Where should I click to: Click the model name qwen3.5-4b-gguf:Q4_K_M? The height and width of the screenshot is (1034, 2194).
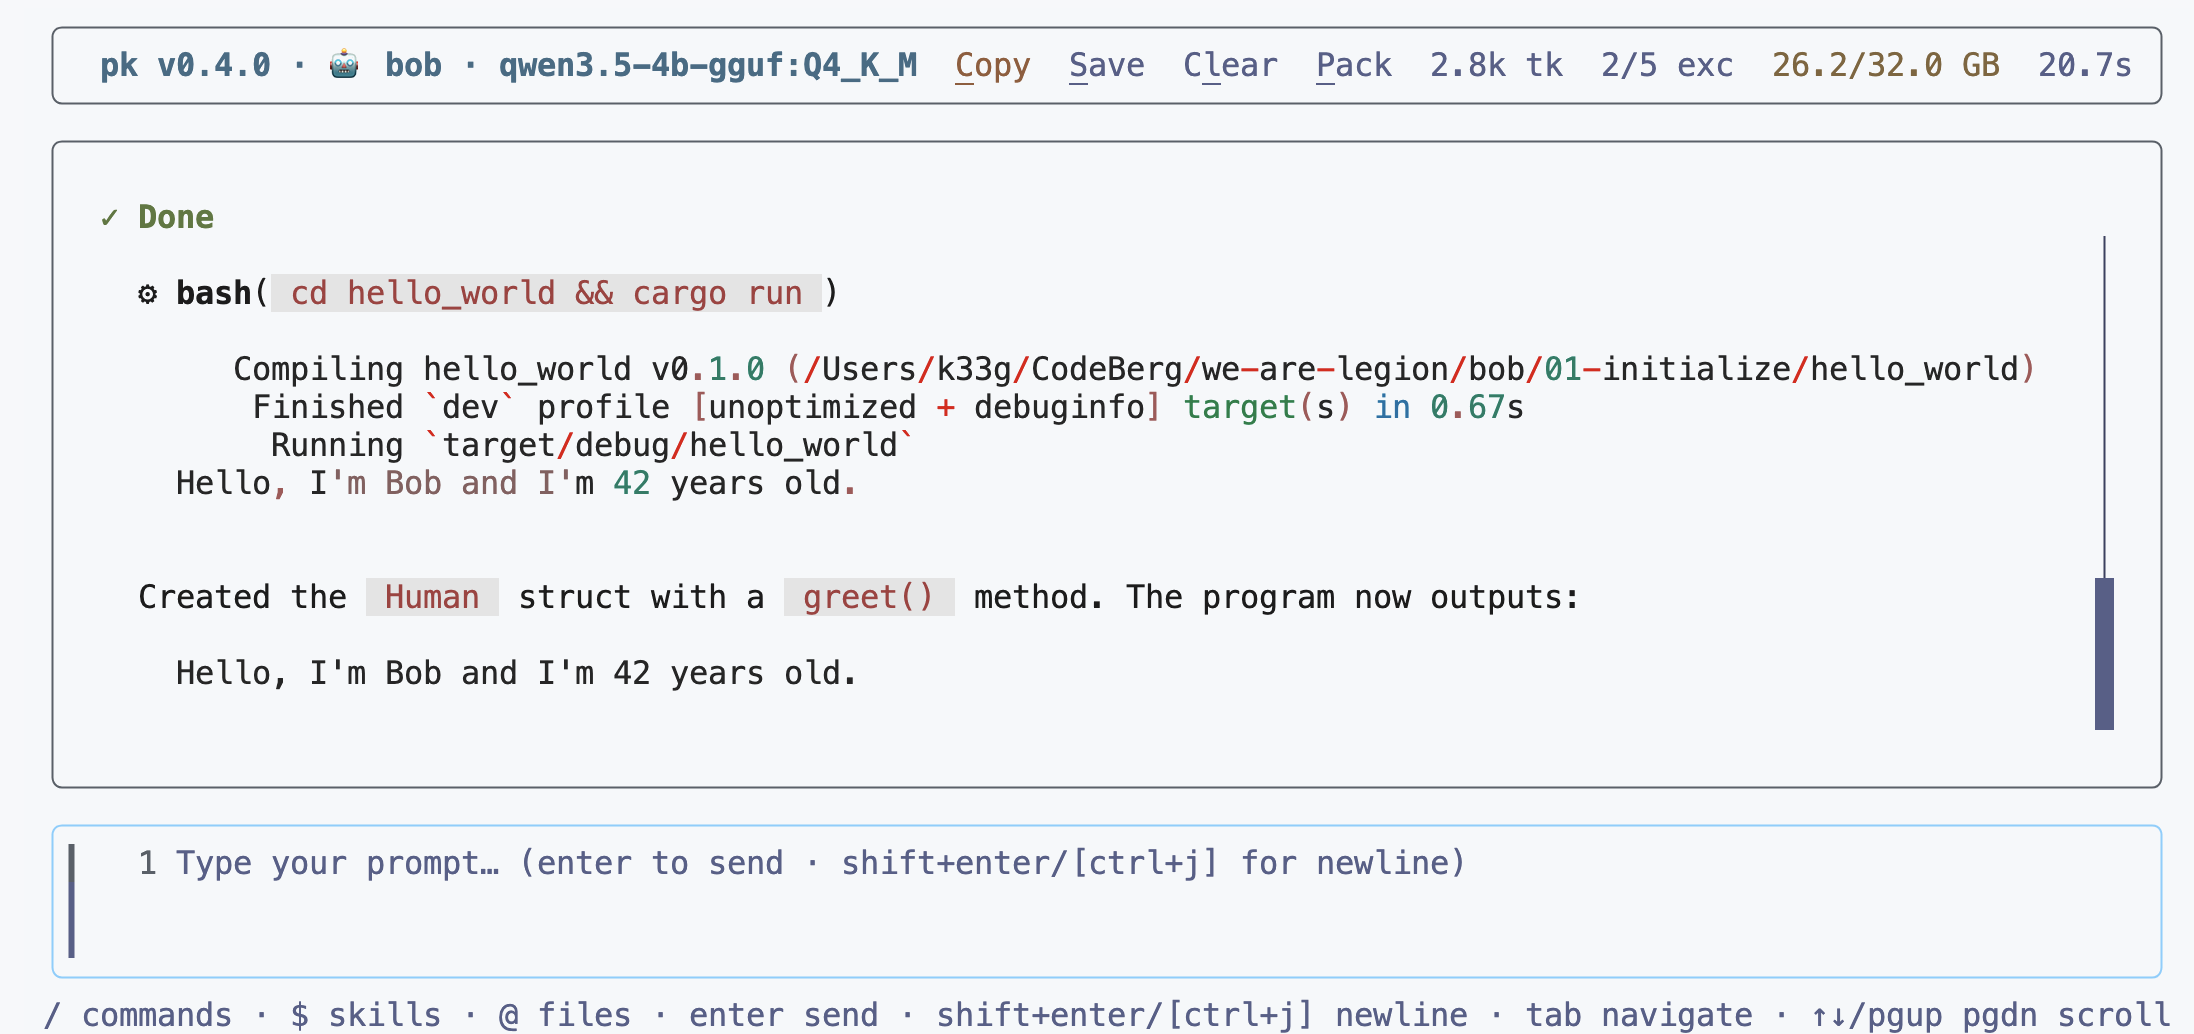tap(708, 66)
